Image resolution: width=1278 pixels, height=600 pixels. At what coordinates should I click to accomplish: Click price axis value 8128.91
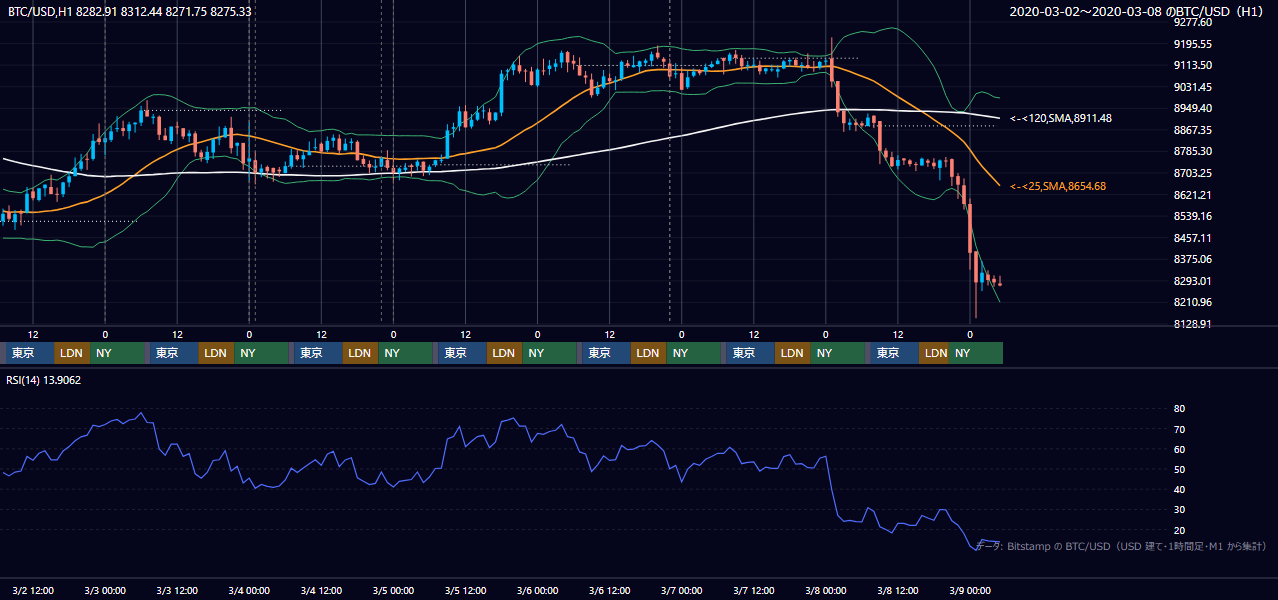click(1193, 324)
